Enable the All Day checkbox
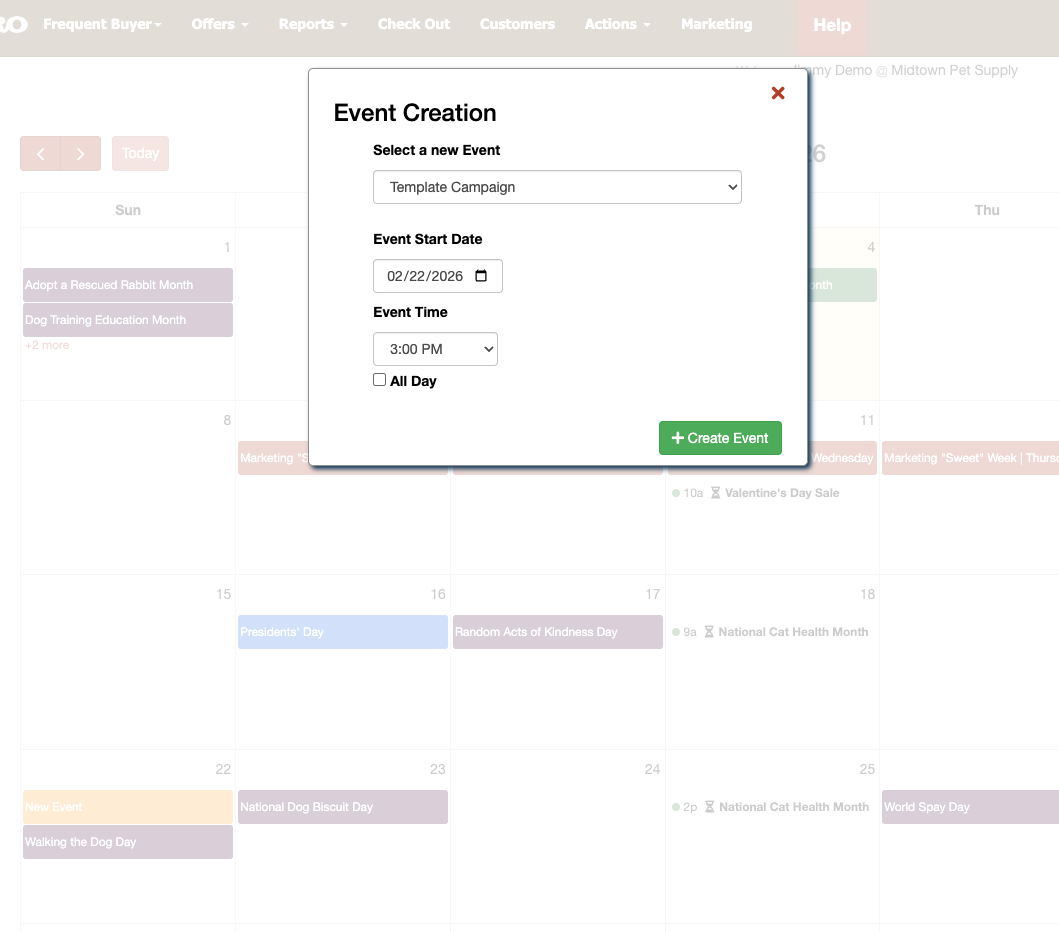 (380, 380)
